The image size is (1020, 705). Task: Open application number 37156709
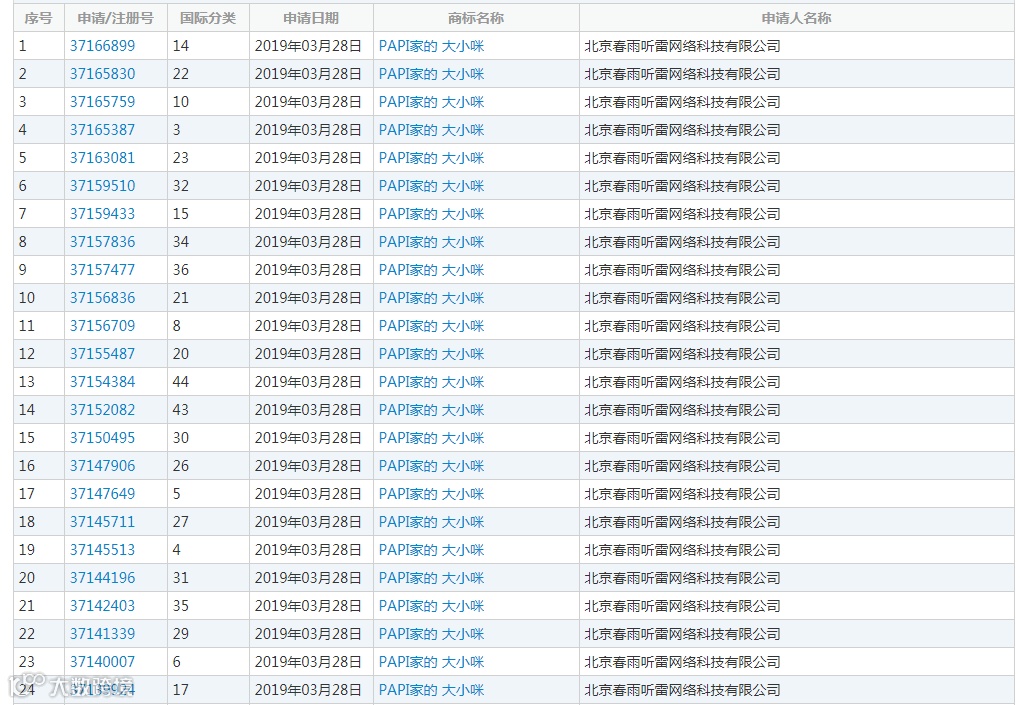[x=103, y=326]
